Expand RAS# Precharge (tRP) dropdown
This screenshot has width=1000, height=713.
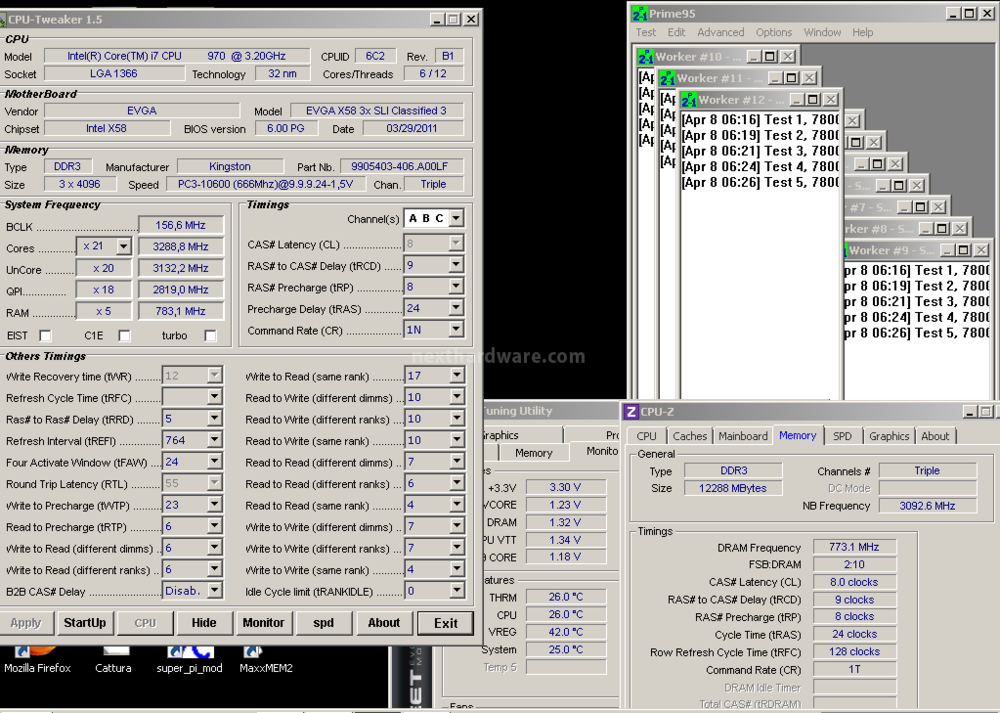click(456, 287)
